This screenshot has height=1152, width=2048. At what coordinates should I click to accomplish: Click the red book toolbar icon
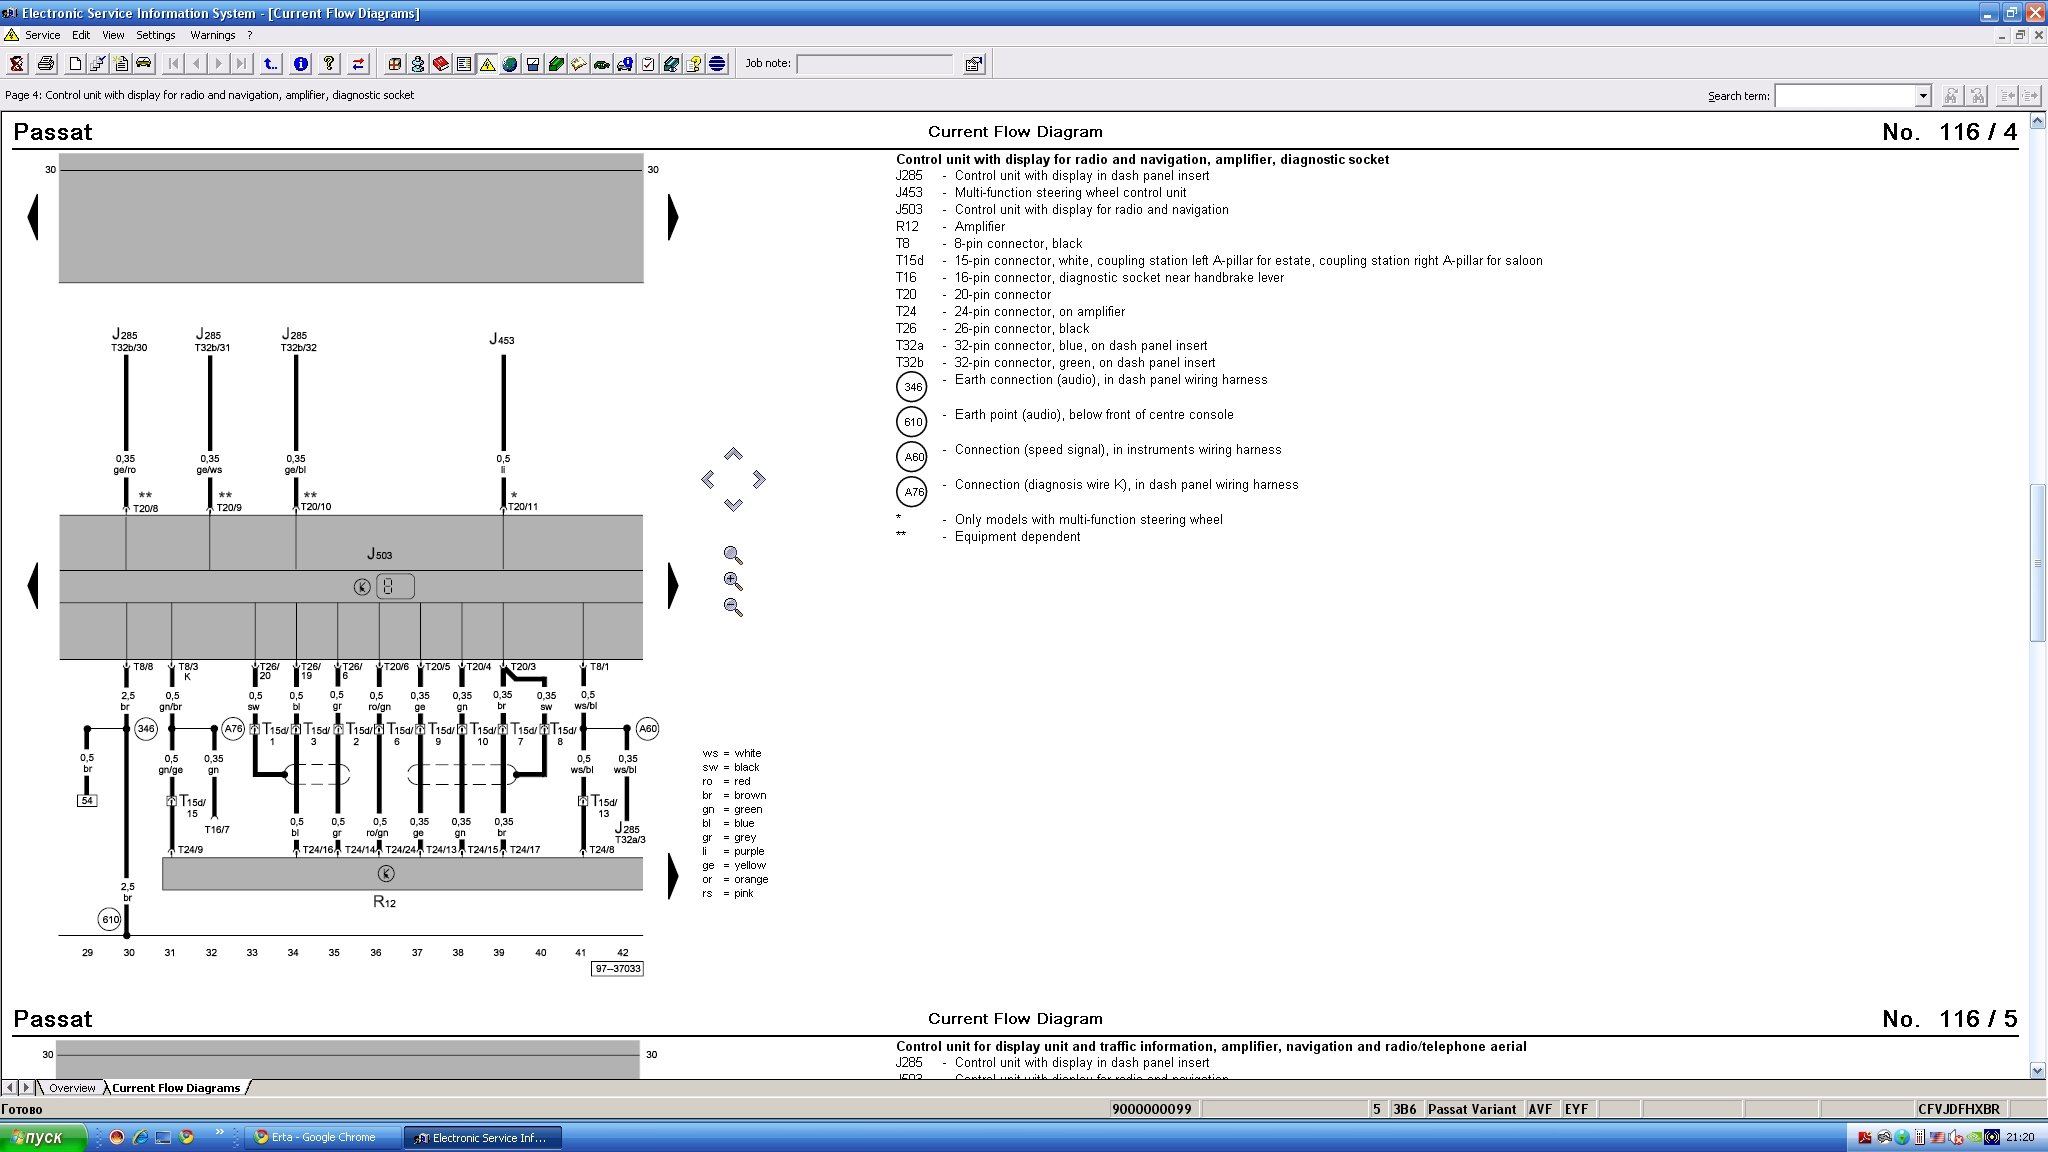point(441,64)
